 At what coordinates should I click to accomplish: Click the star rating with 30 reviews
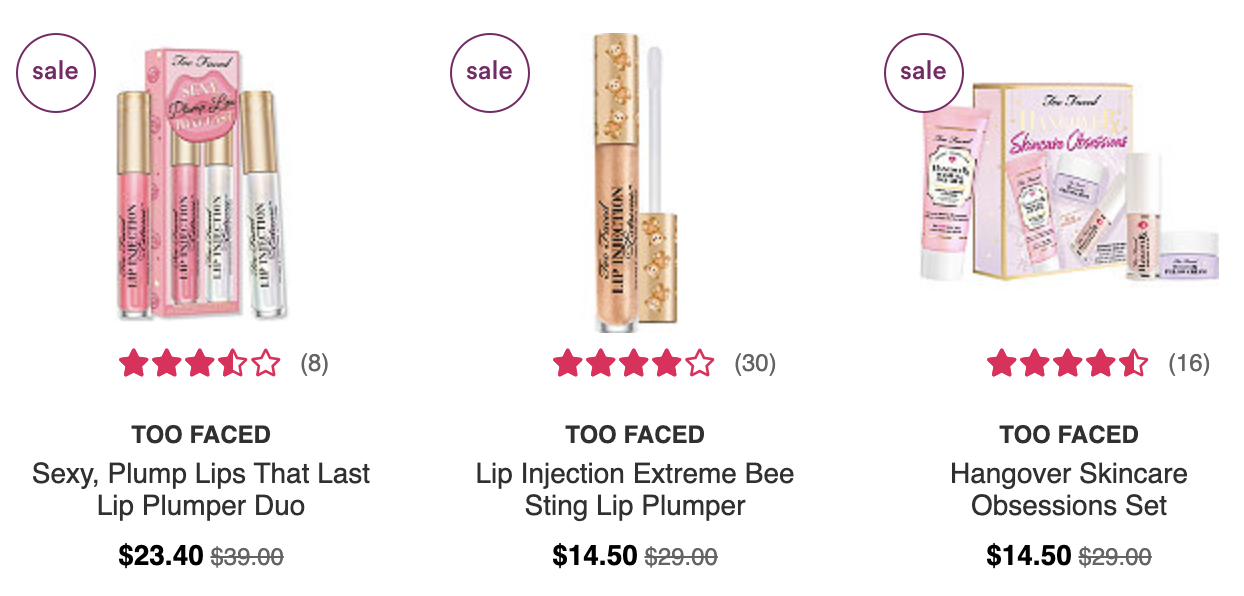point(634,363)
